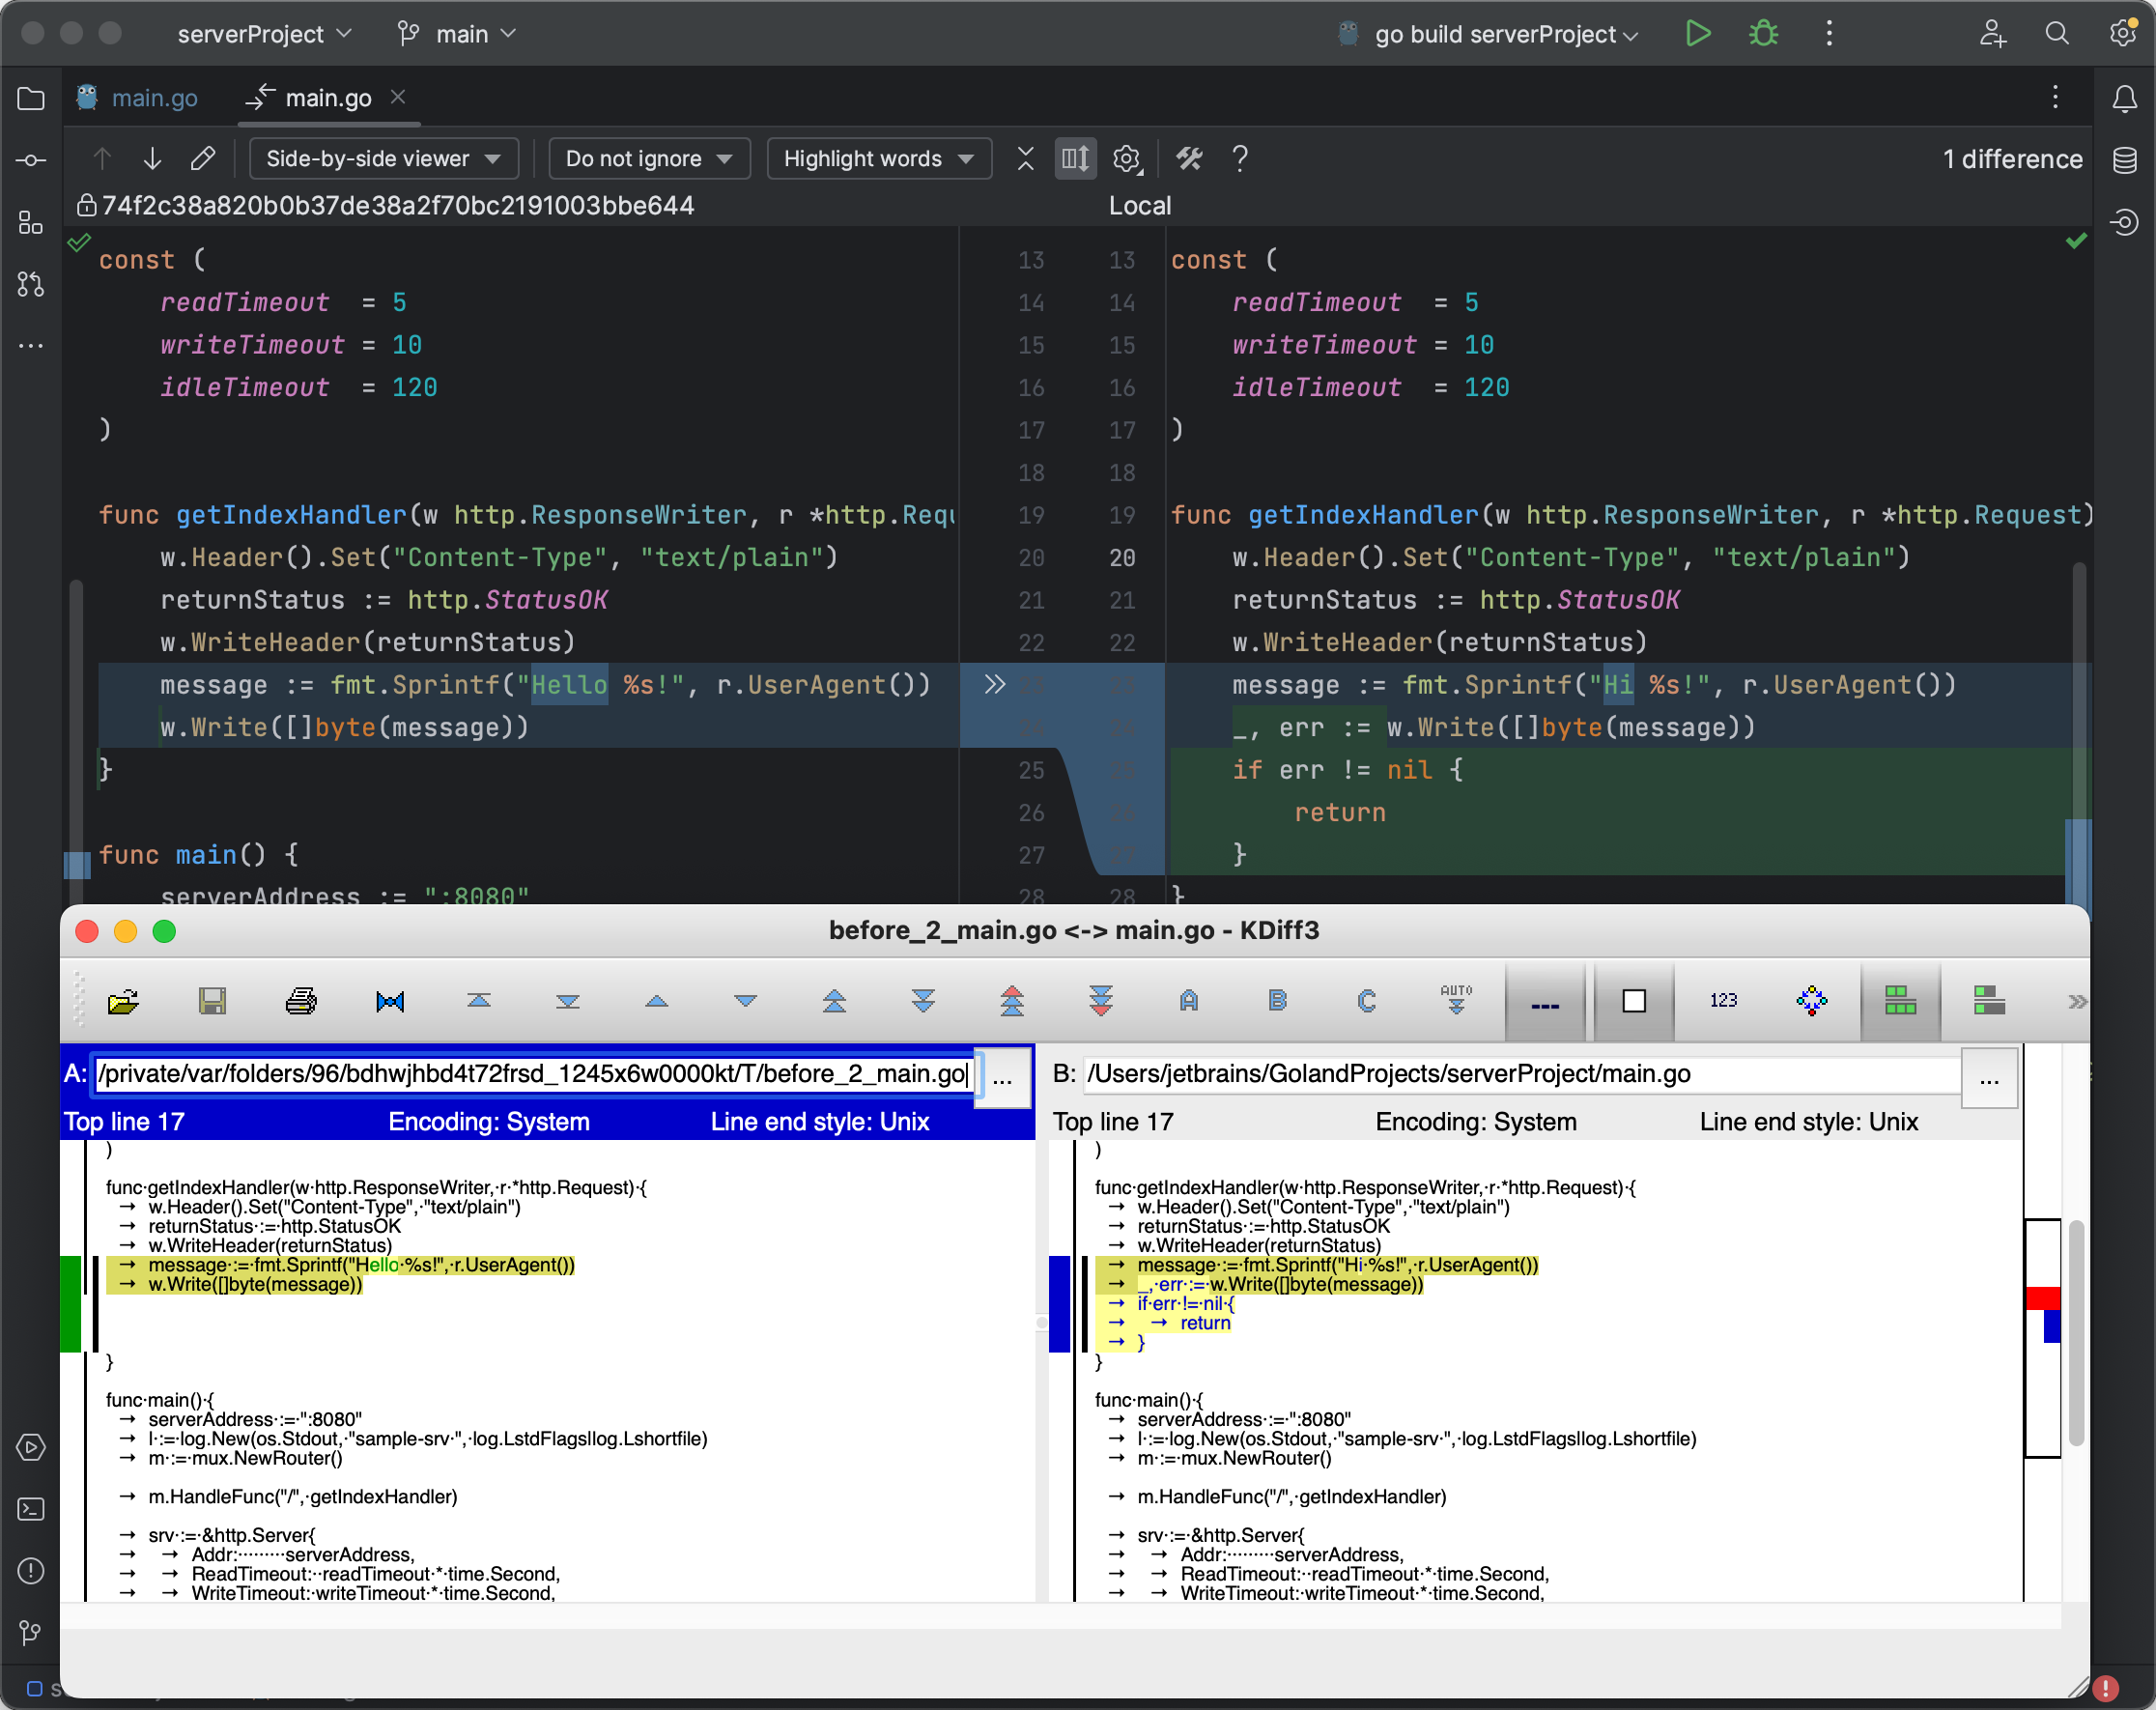Open the Problems tool window

click(x=31, y=1571)
